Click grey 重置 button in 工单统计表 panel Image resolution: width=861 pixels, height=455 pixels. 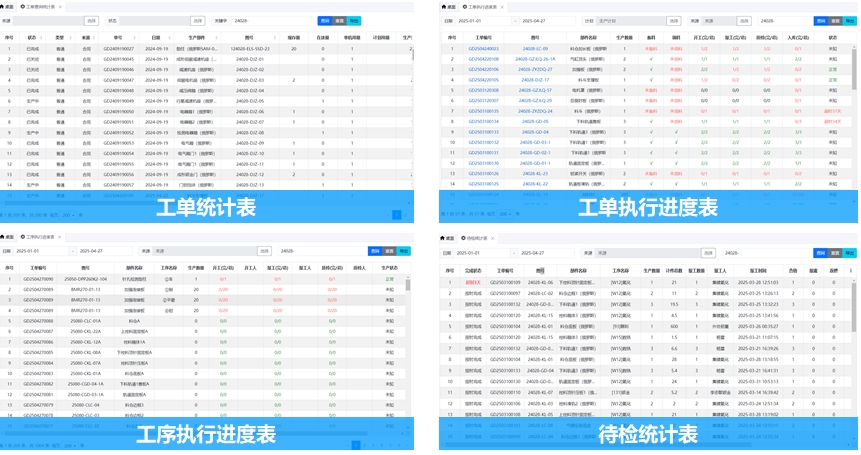tap(339, 21)
